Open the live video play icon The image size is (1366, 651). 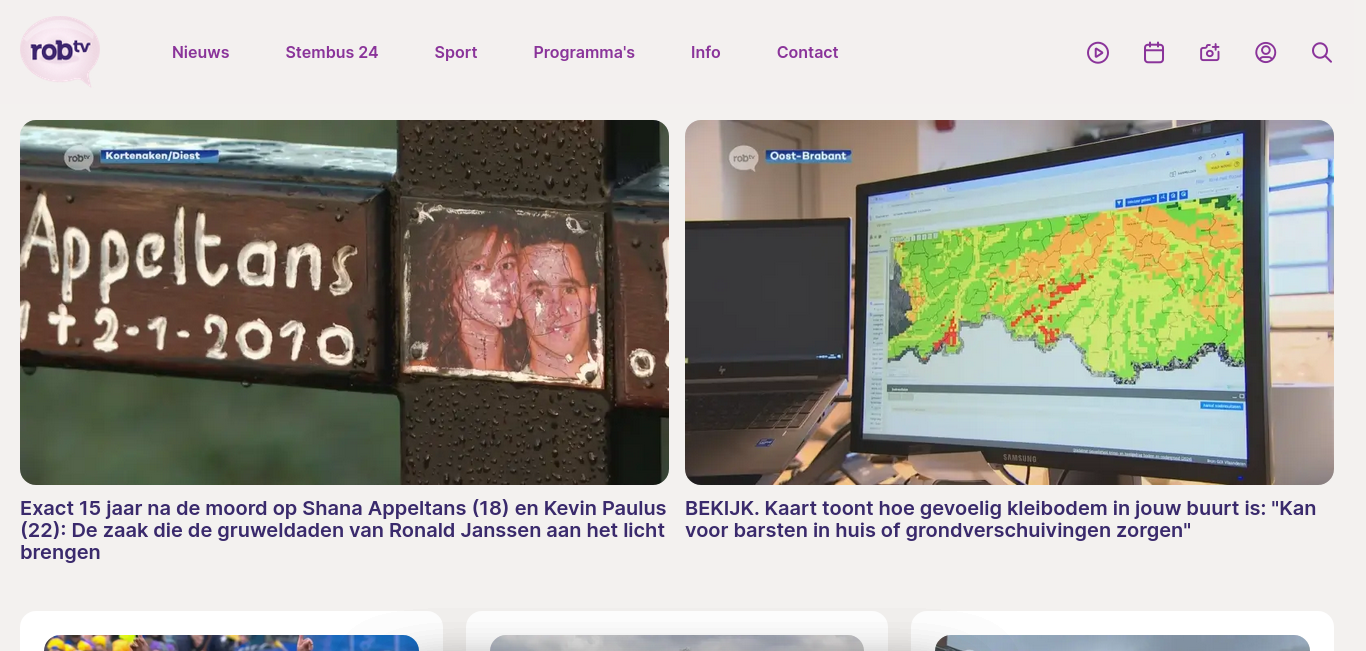1098,53
